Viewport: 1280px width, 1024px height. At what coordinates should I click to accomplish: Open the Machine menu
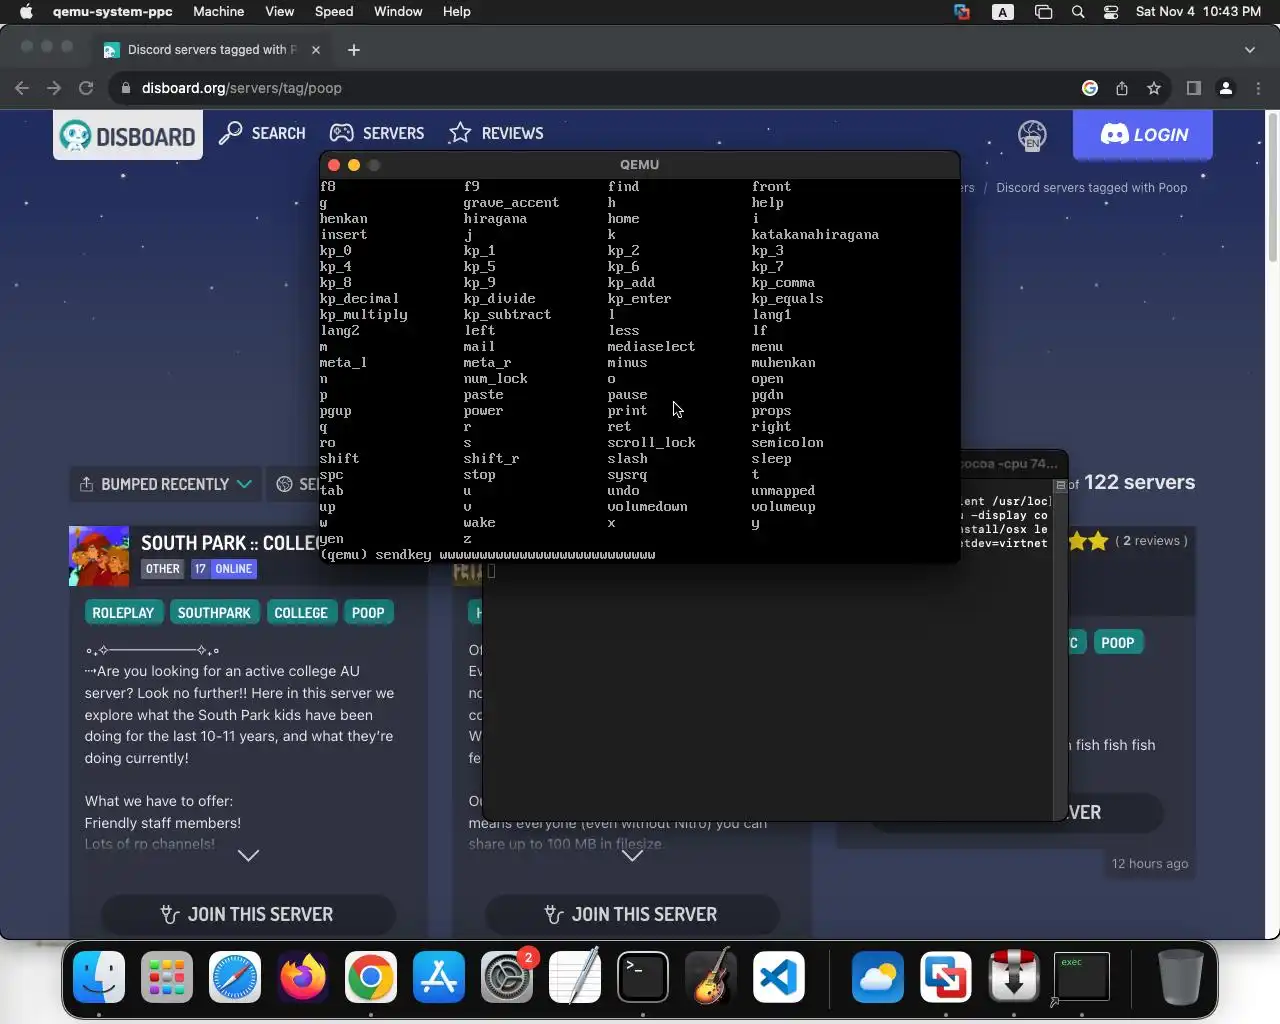(219, 12)
